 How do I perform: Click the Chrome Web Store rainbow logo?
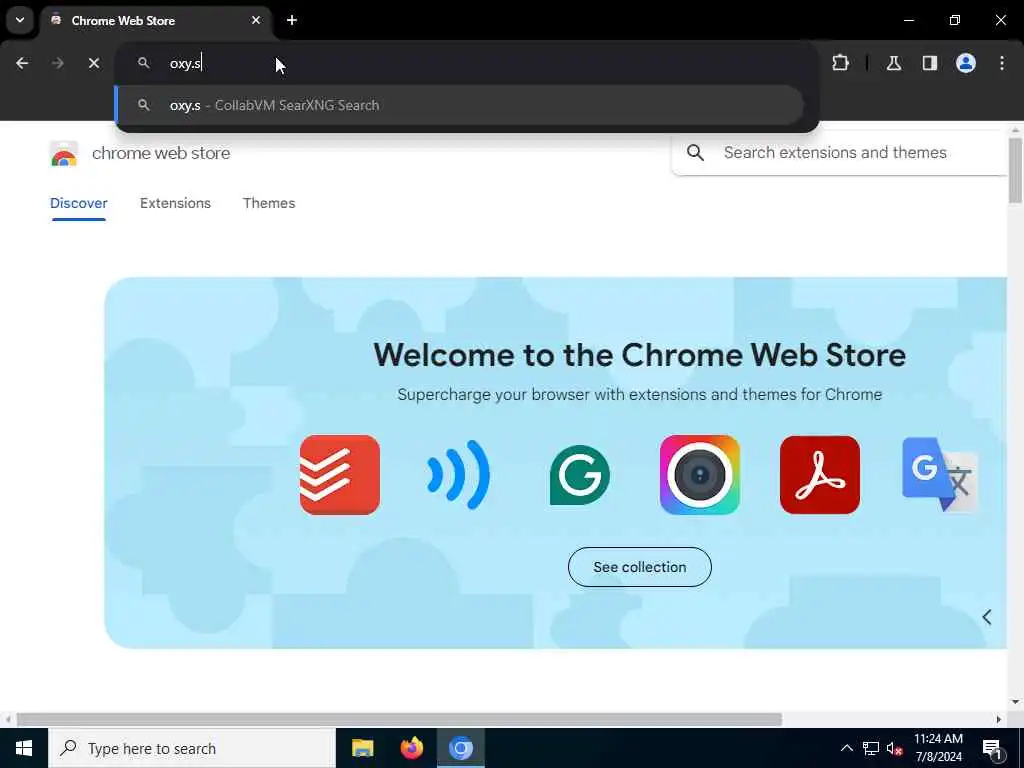point(64,153)
